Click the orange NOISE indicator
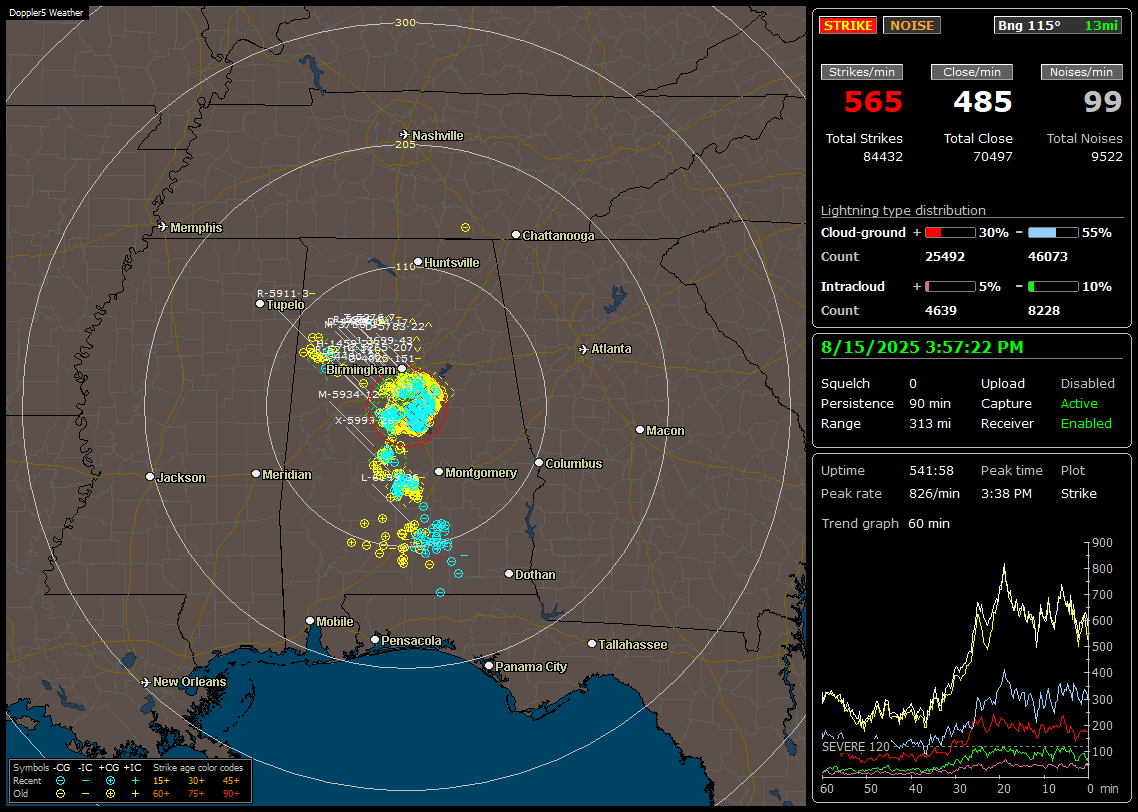The width and height of the screenshot is (1138, 812). [912, 25]
